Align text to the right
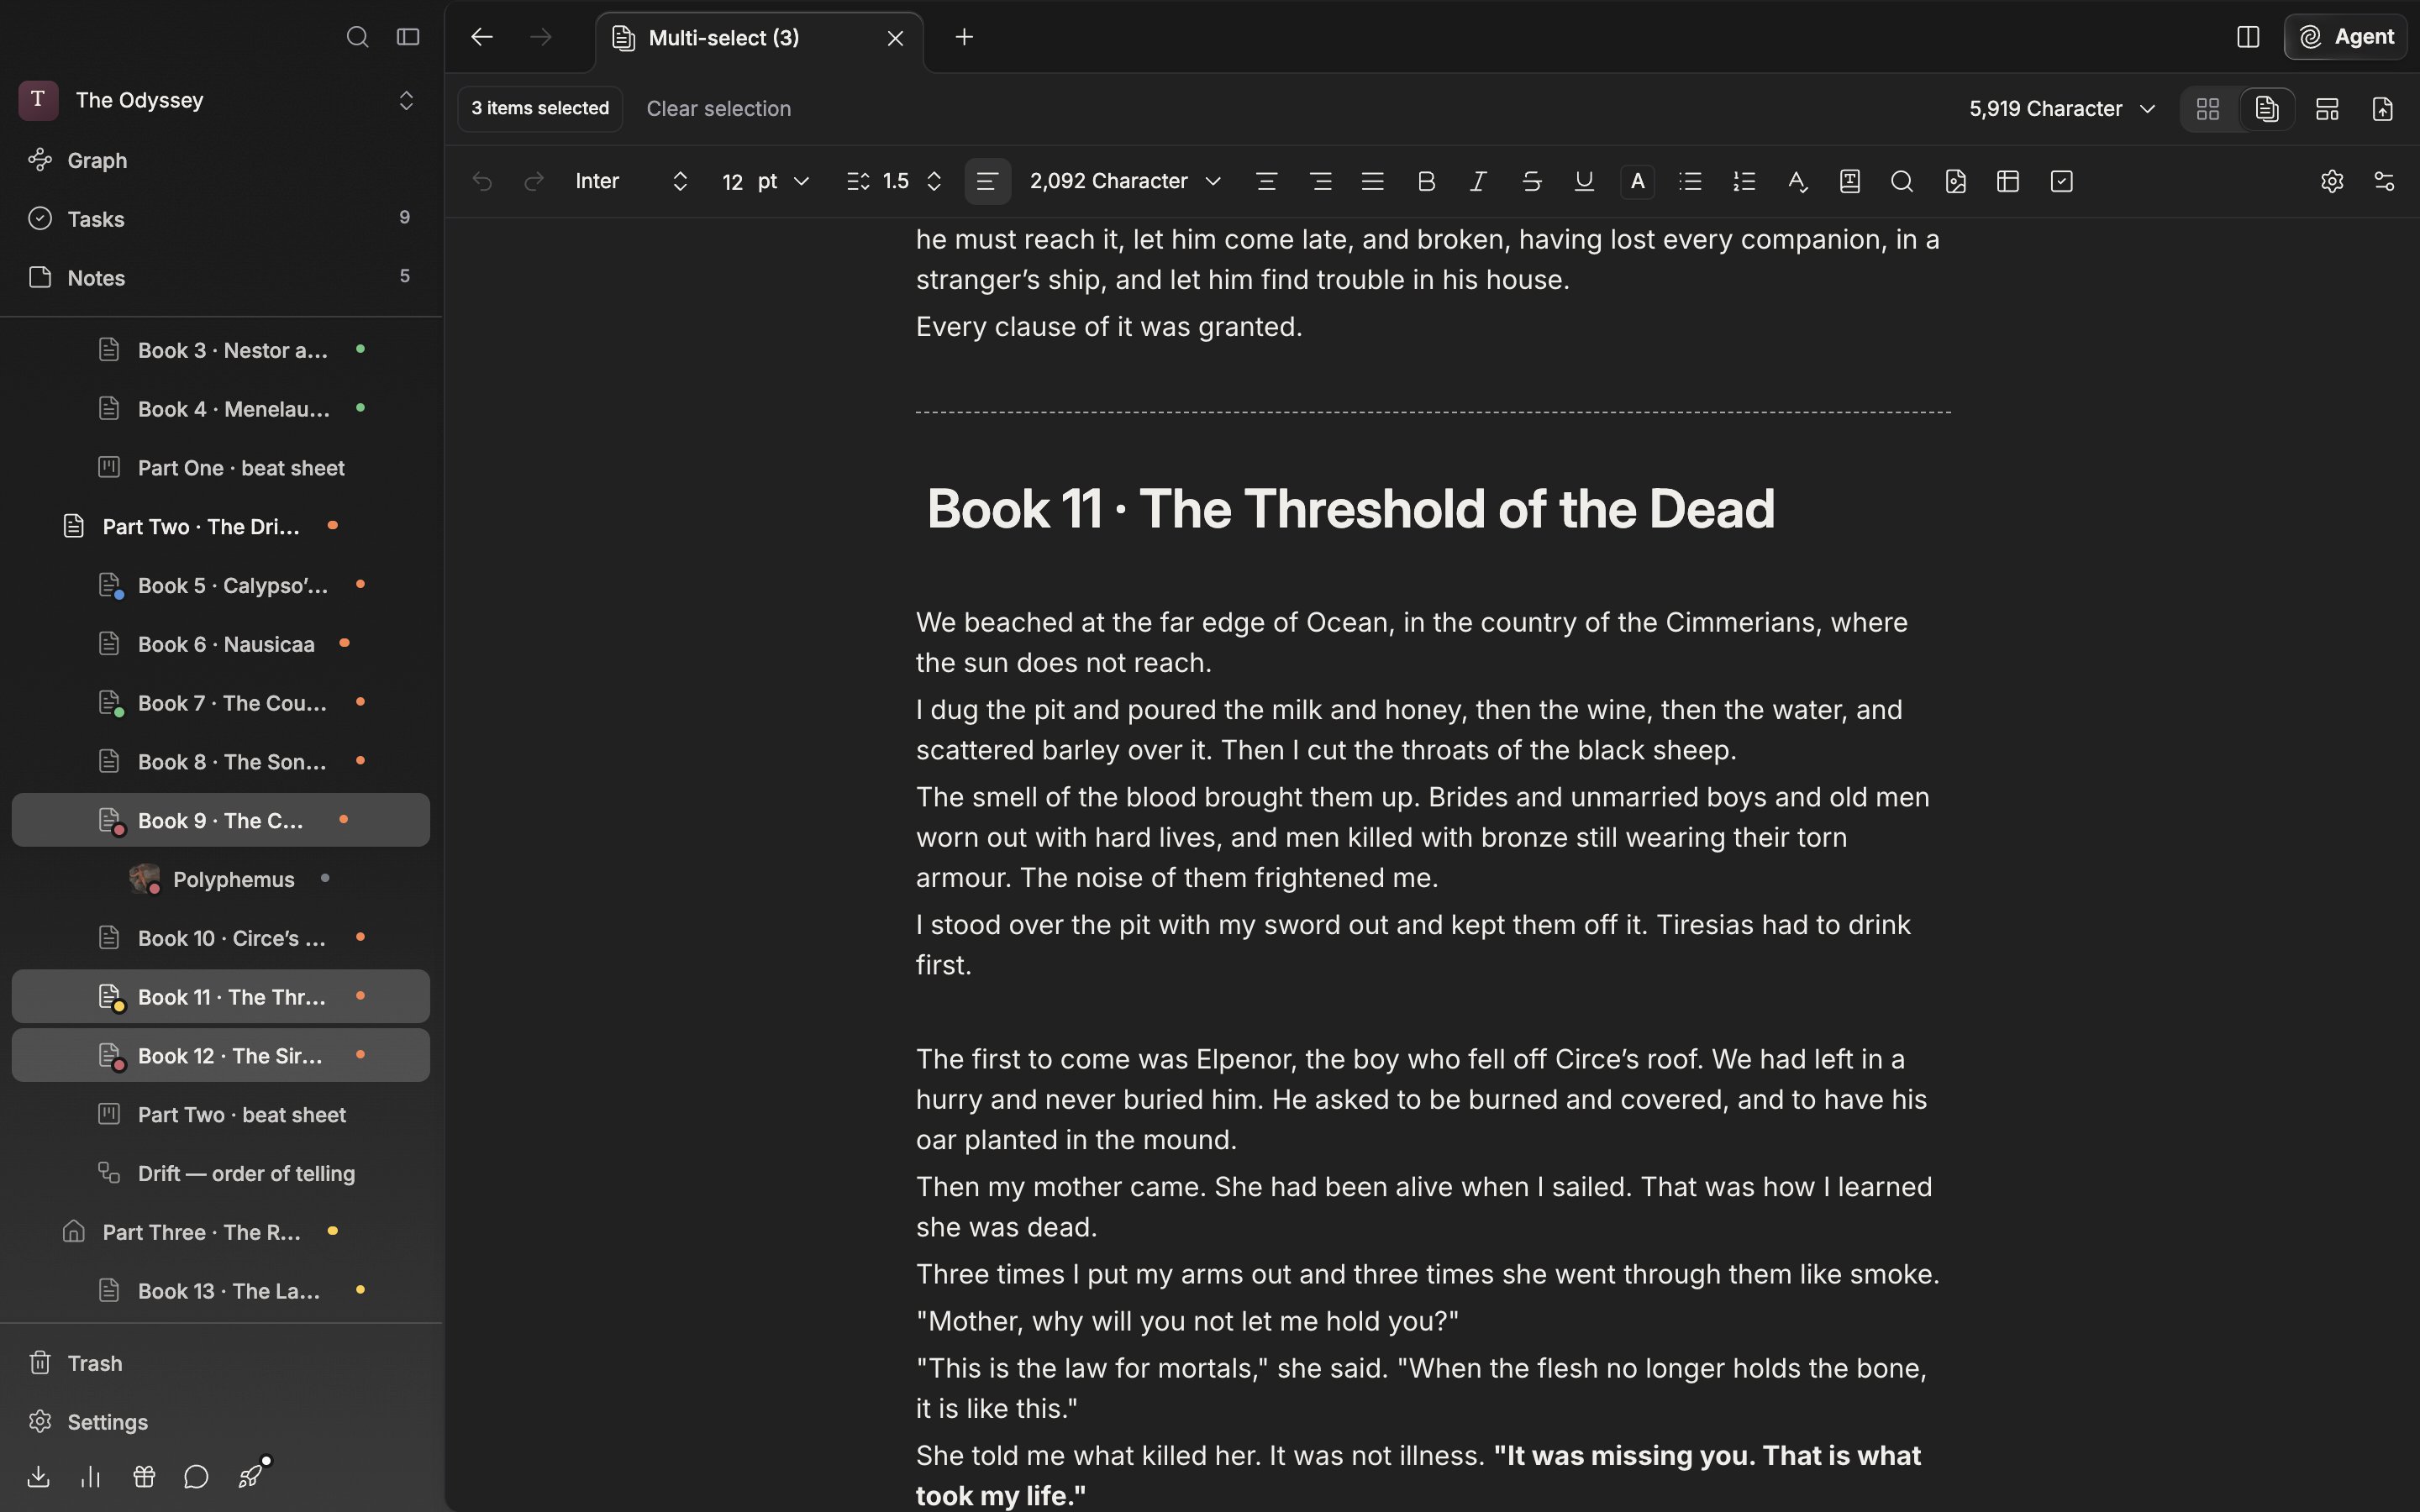2420x1512 pixels. [x=1320, y=181]
